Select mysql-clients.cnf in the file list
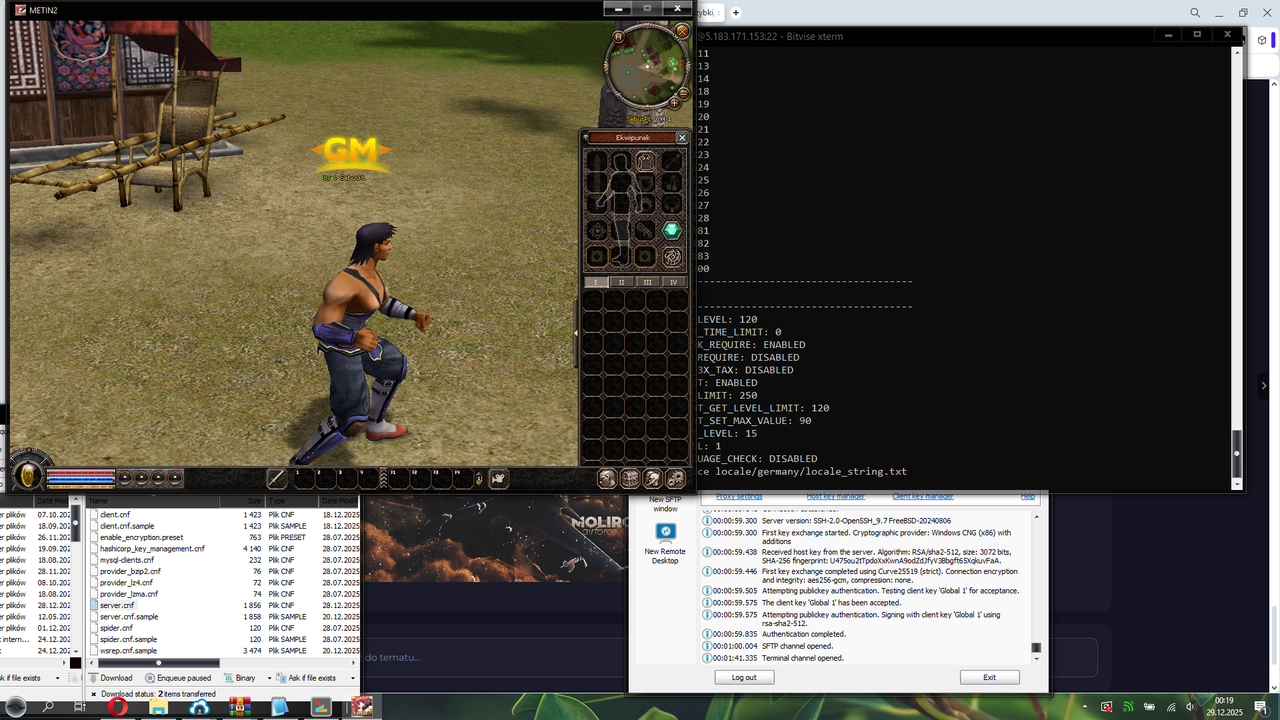 (x=127, y=560)
